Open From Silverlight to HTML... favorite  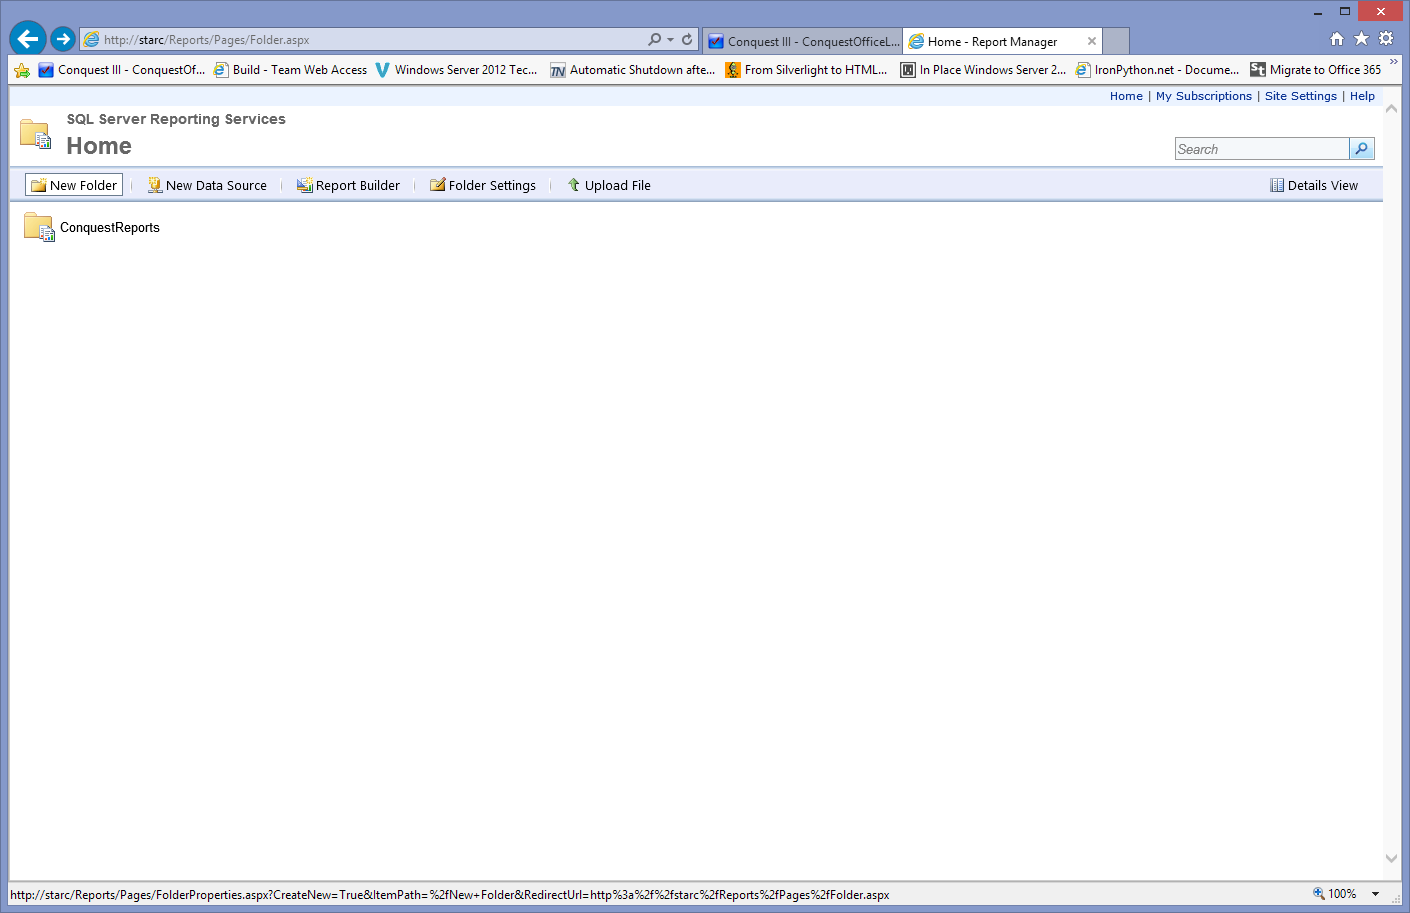806,70
